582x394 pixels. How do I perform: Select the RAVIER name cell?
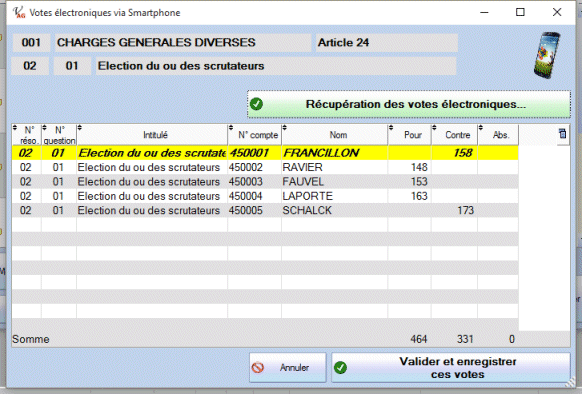tap(335, 167)
